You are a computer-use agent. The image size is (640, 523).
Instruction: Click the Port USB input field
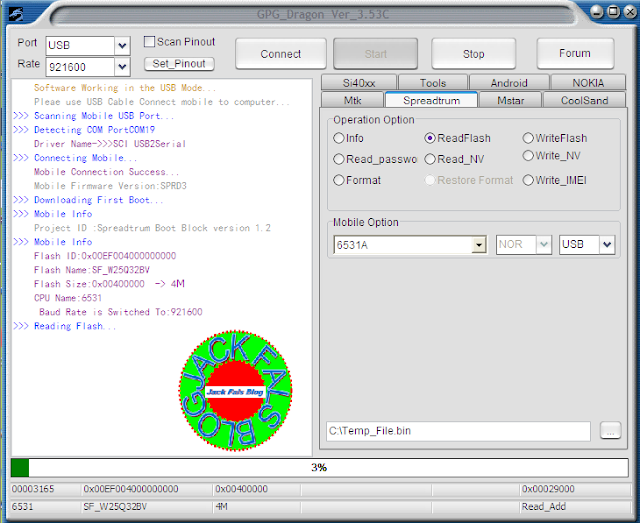pyautogui.click(x=80, y=45)
